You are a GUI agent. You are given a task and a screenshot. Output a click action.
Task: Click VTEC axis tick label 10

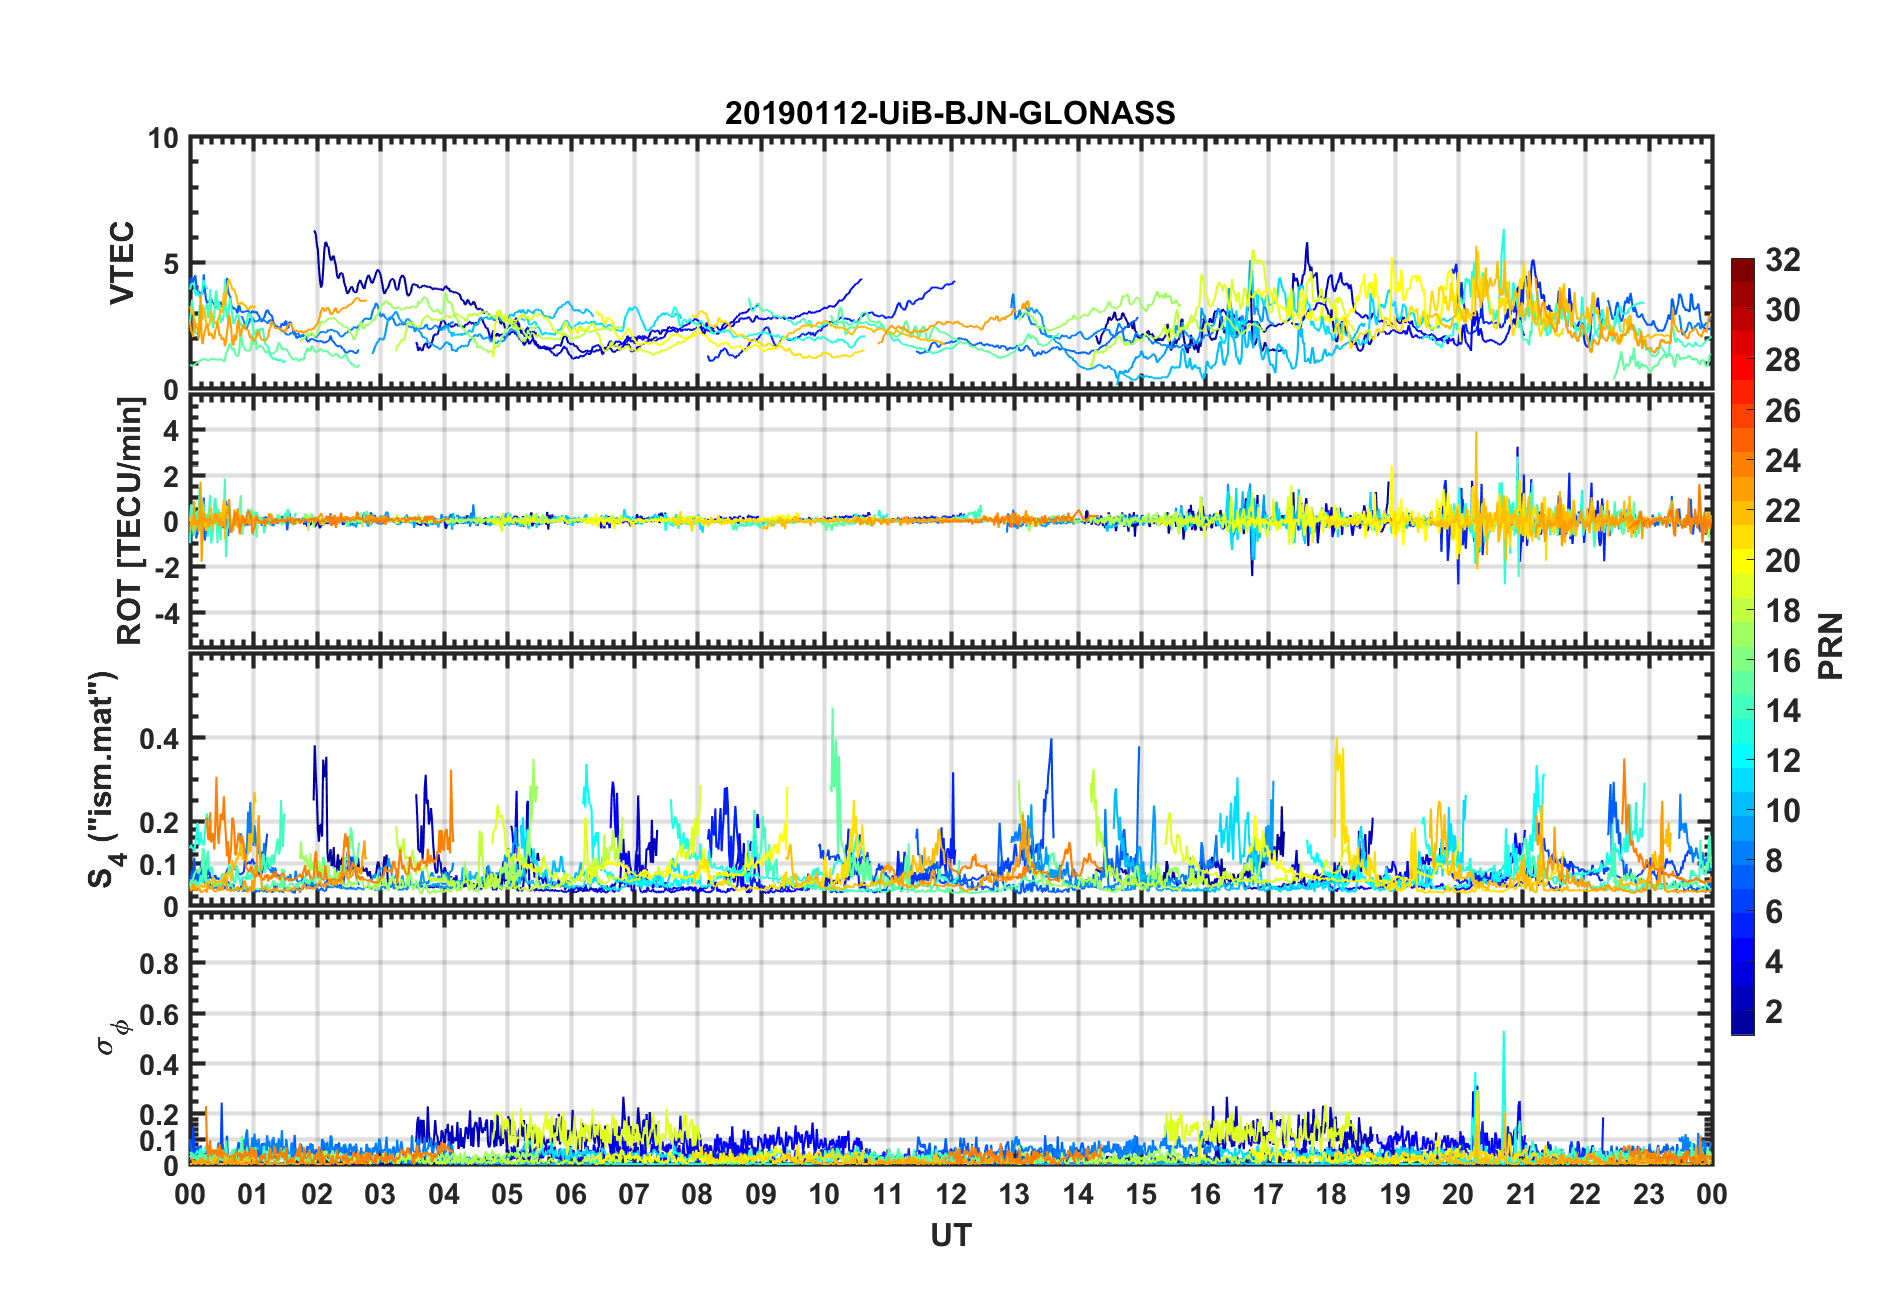pyautogui.click(x=162, y=139)
